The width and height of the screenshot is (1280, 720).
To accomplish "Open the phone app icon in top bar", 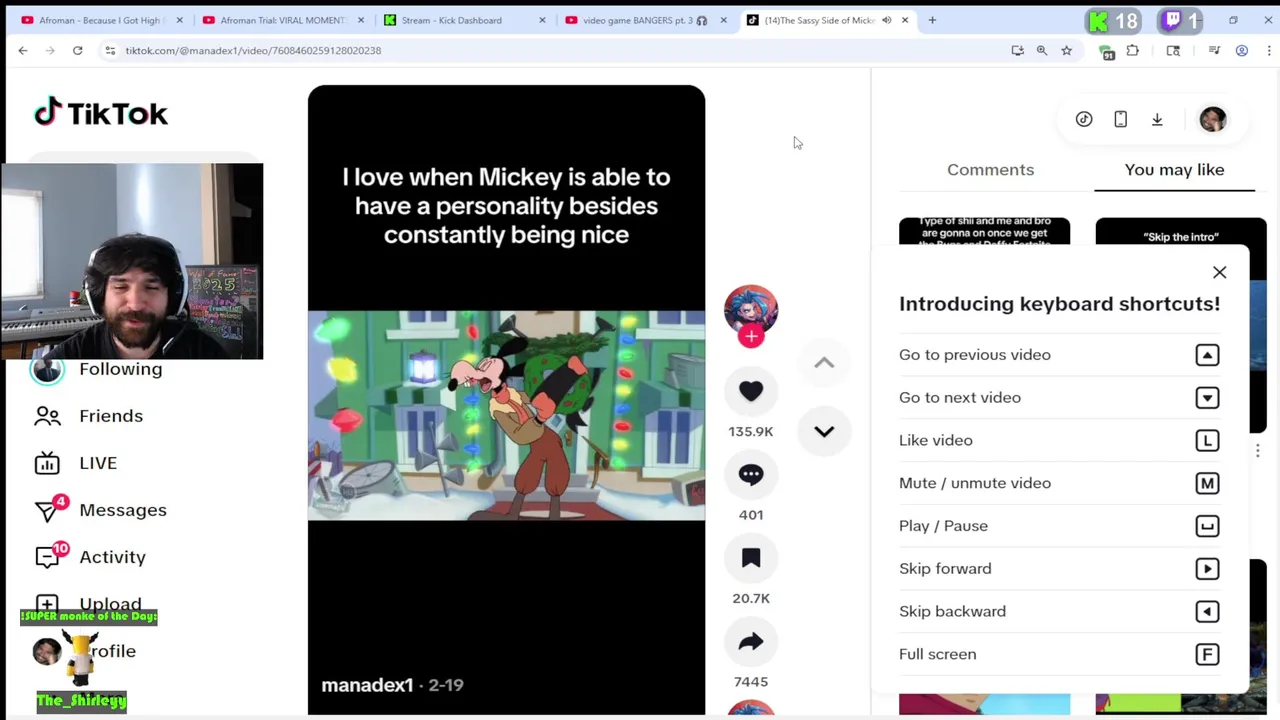I will [x=1120, y=119].
